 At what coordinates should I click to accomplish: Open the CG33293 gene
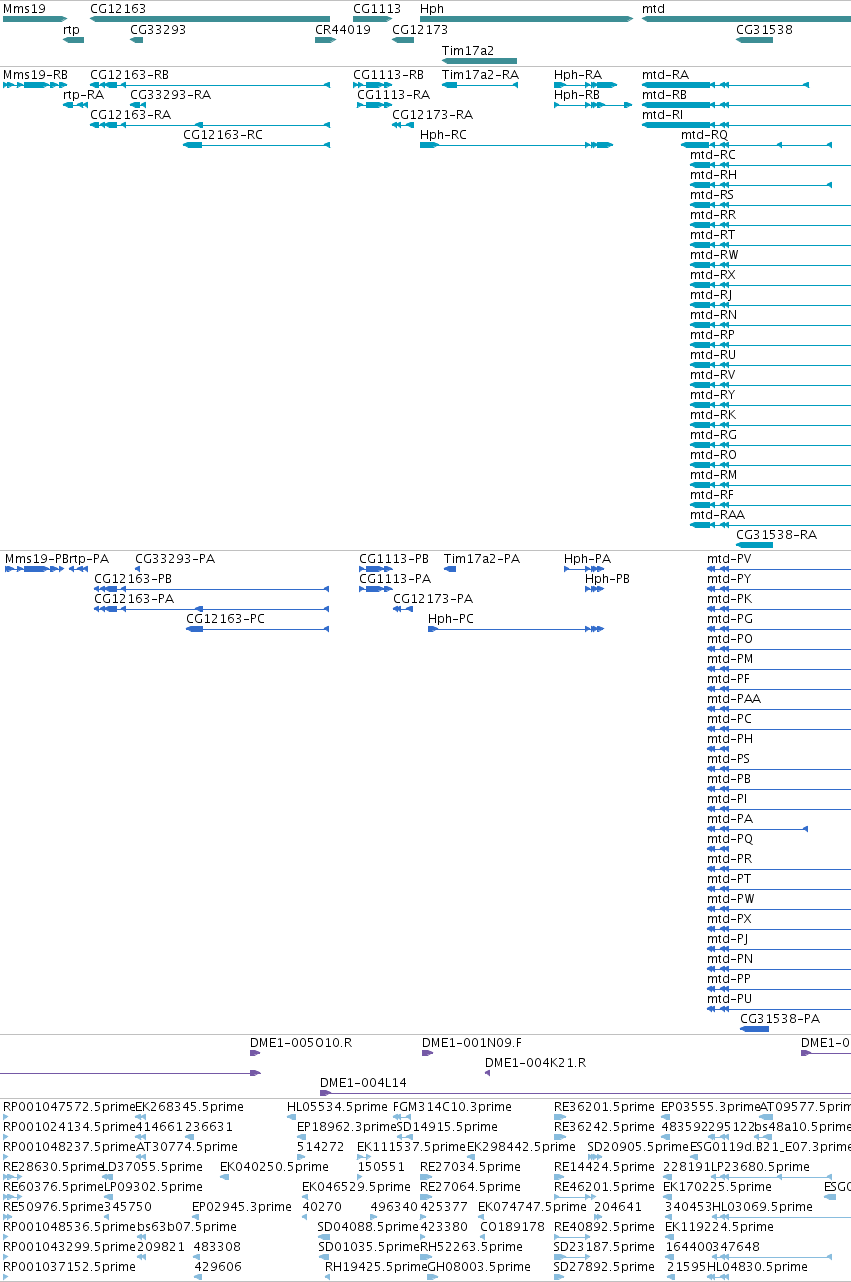(137, 40)
